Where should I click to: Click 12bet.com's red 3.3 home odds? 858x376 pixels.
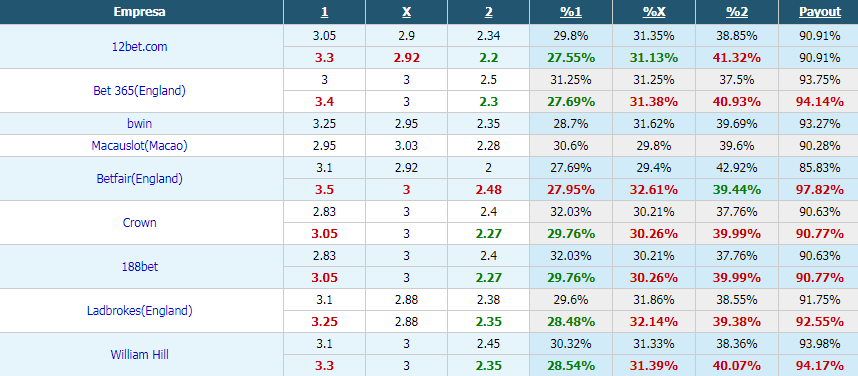(324, 58)
